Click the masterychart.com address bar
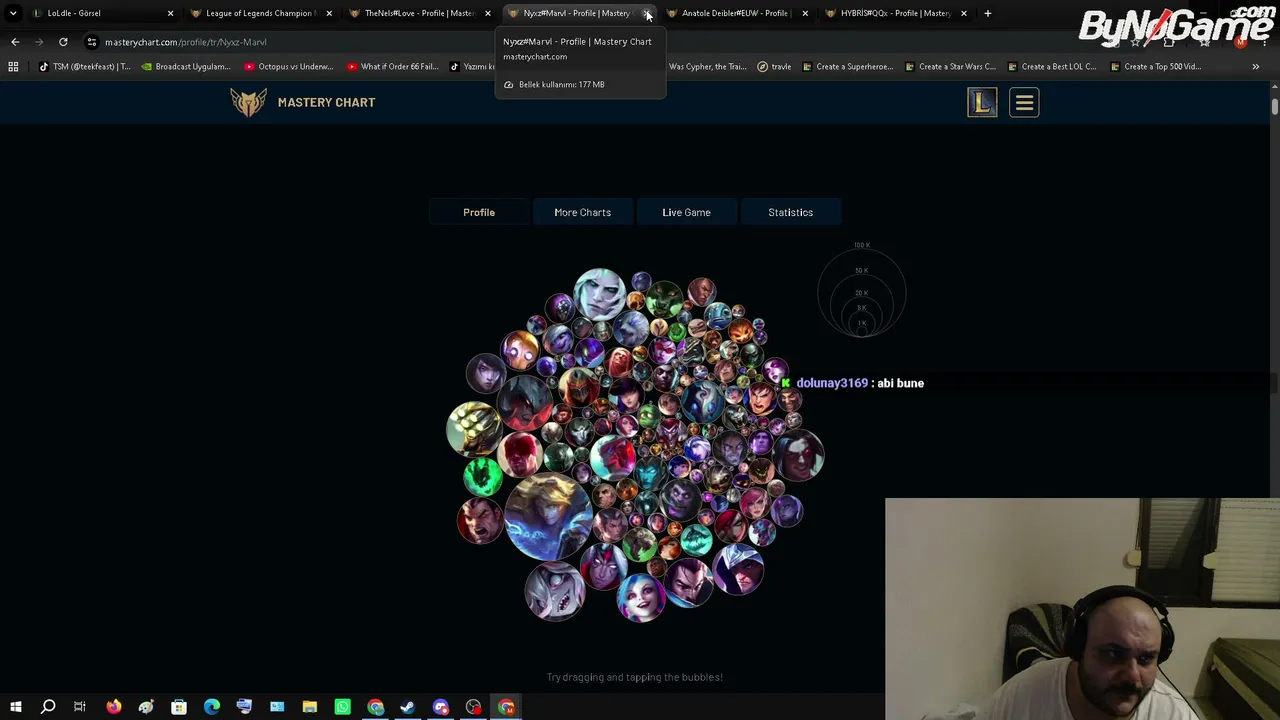 (x=600, y=42)
